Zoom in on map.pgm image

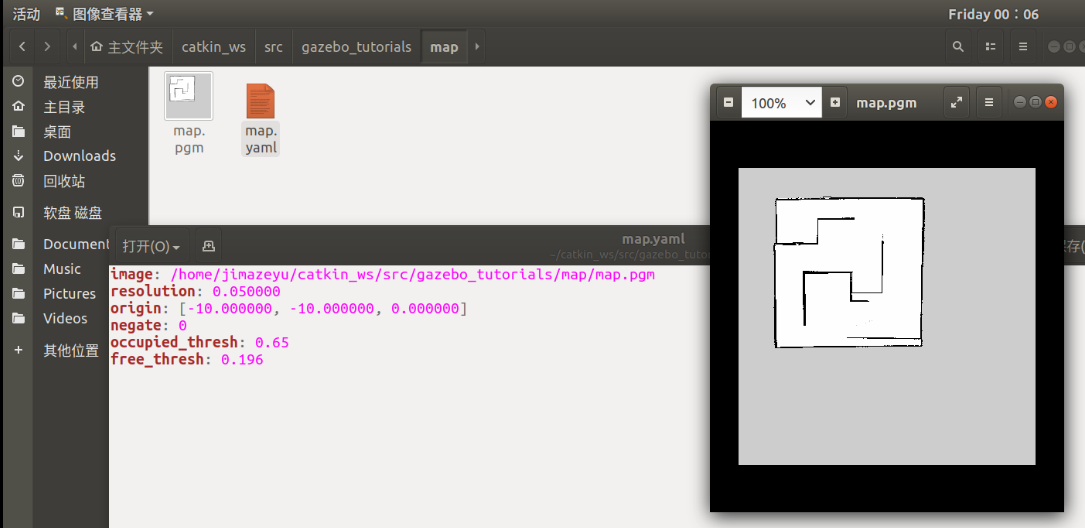pyautogui.click(x=835, y=102)
